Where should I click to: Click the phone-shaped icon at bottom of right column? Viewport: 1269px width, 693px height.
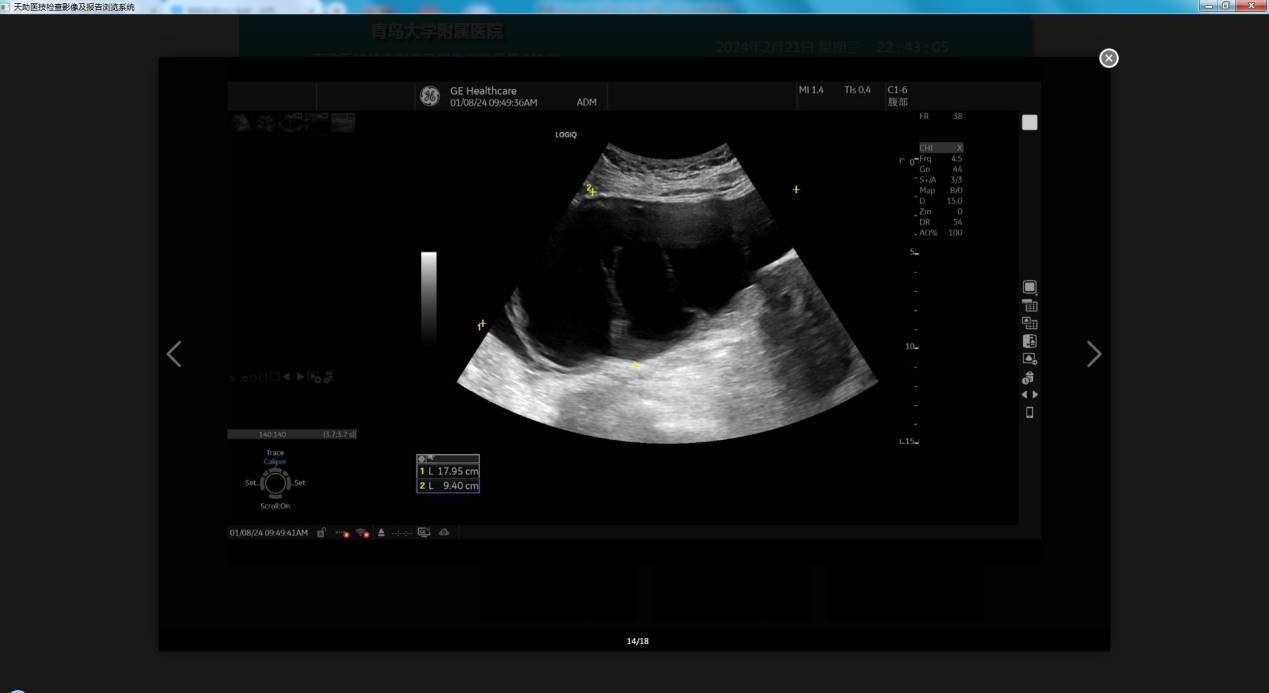(x=1029, y=412)
